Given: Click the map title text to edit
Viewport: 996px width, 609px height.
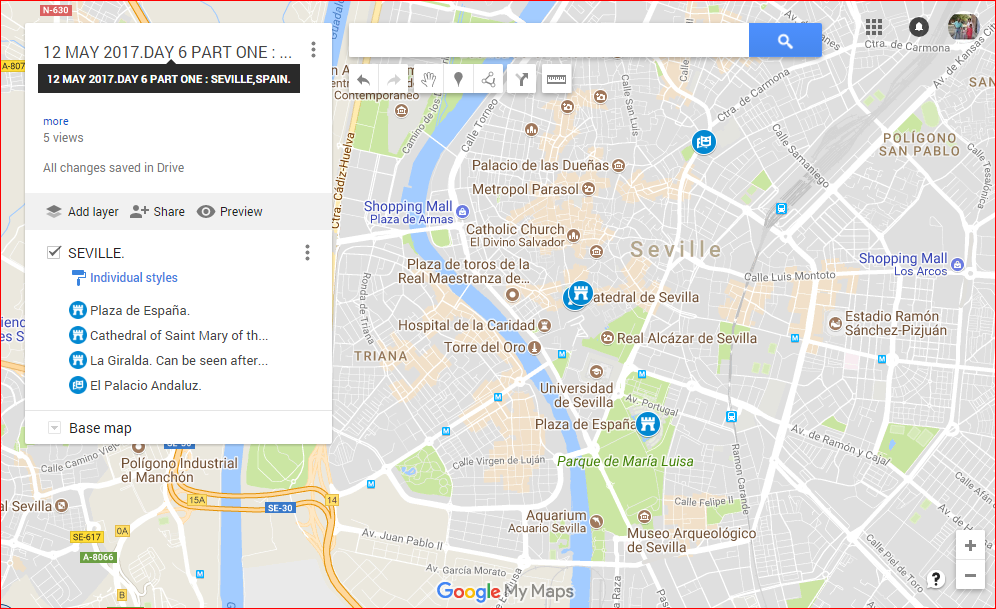Looking at the screenshot, I should coord(168,52).
